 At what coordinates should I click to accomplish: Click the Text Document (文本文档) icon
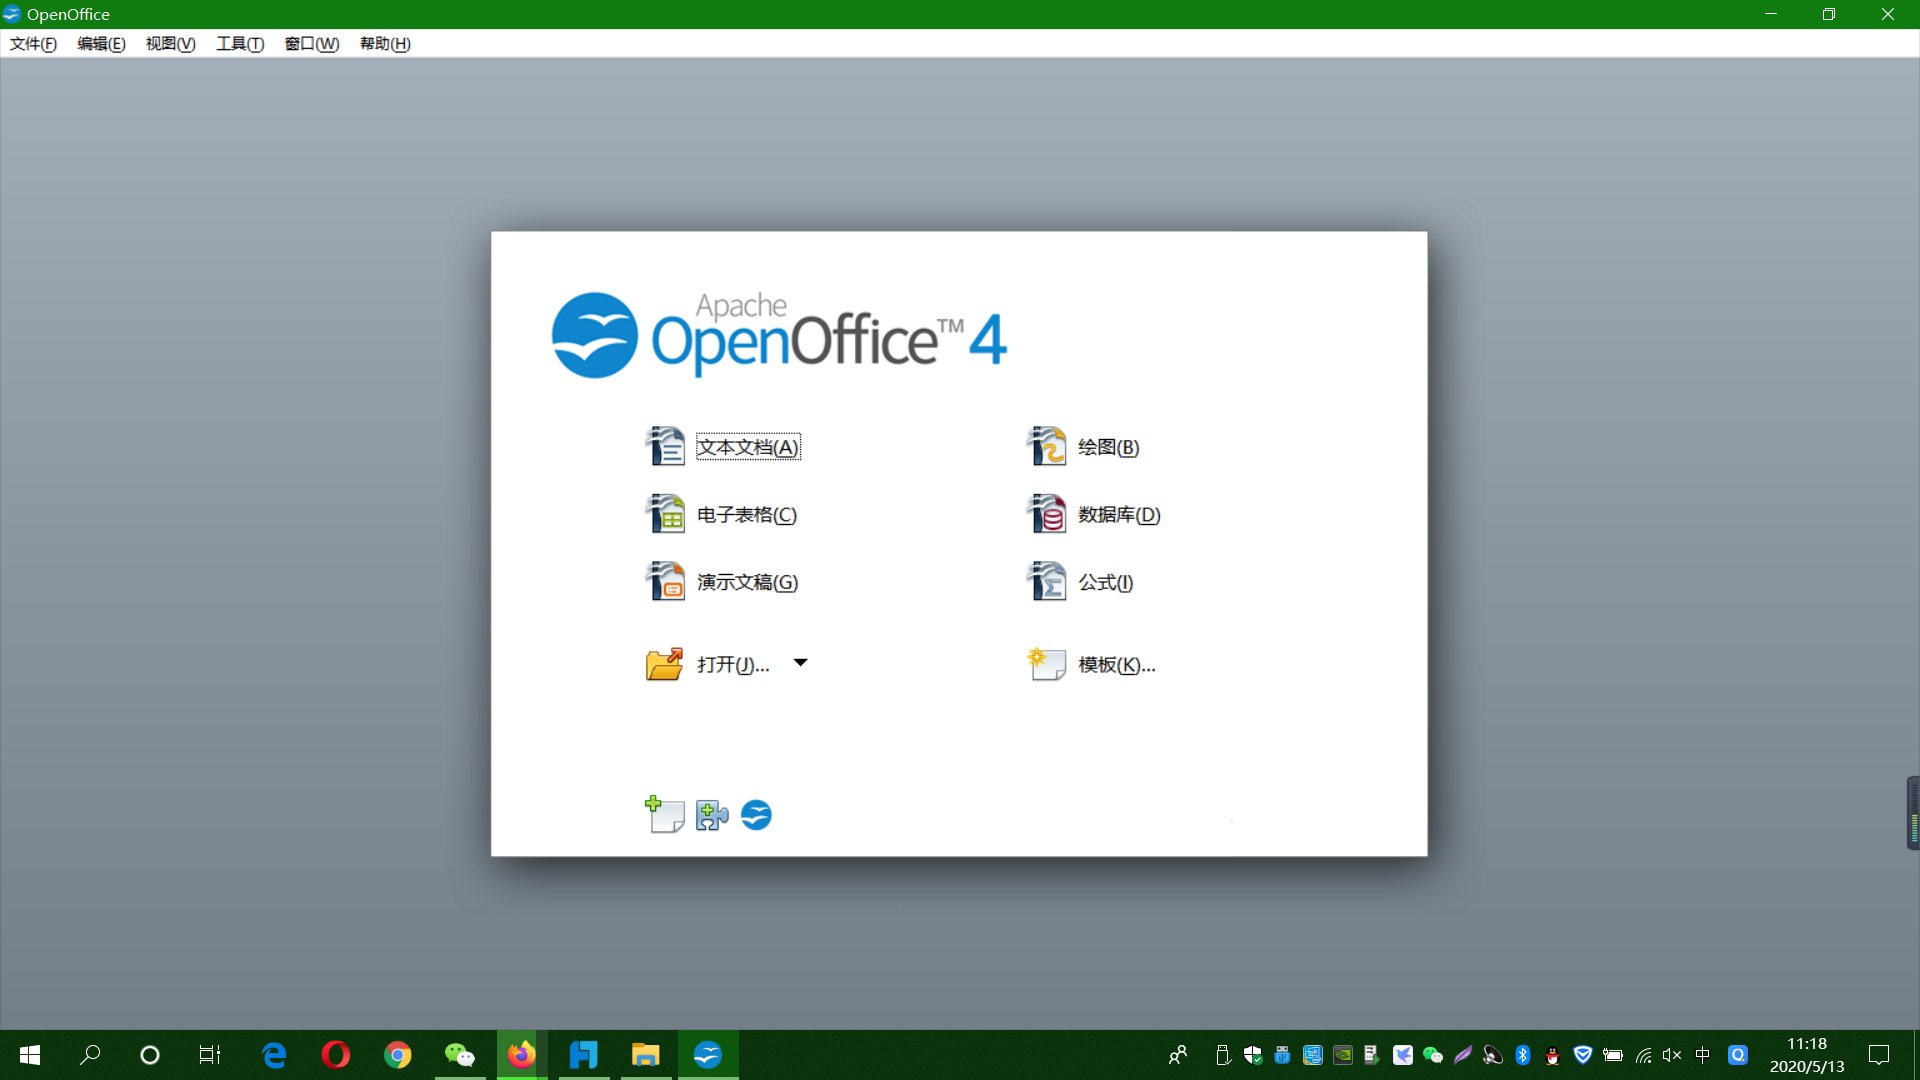pyautogui.click(x=665, y=447)
